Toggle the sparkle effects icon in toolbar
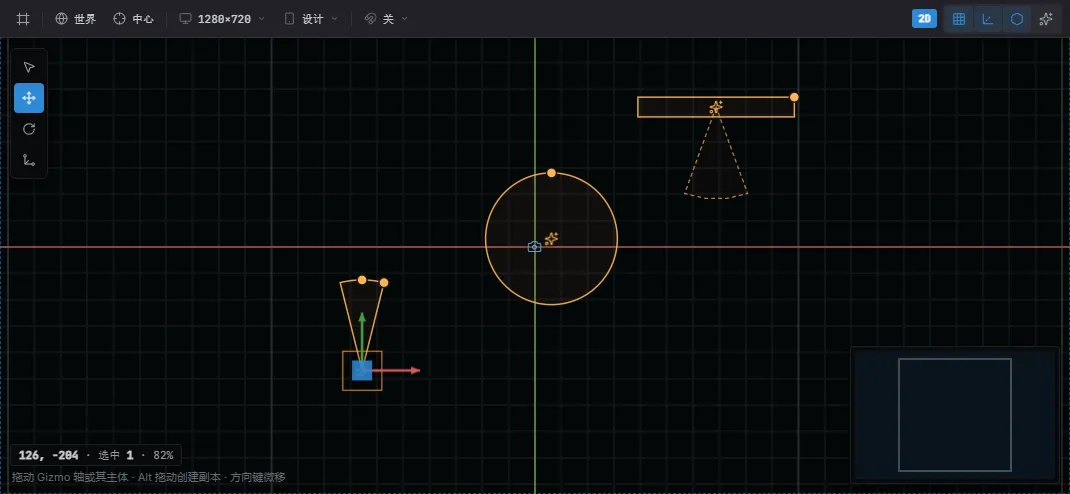 (x=1045, y=19)
